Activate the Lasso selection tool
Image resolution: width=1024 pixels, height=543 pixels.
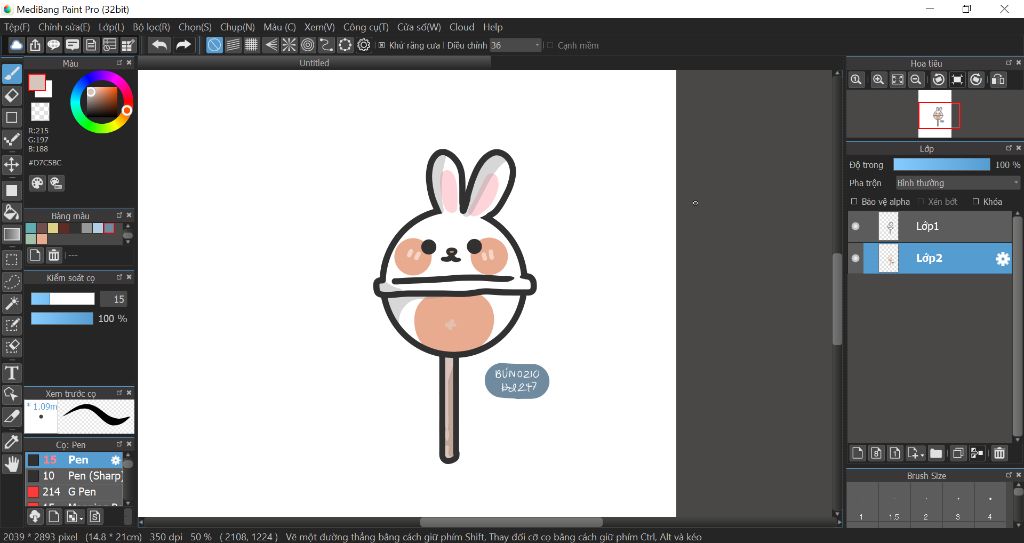[x=12, y=282]
